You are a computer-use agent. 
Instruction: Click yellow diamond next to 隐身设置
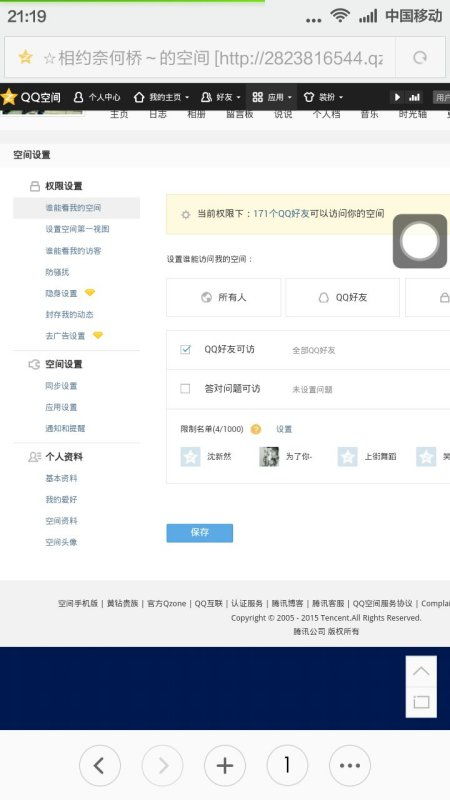90,293
